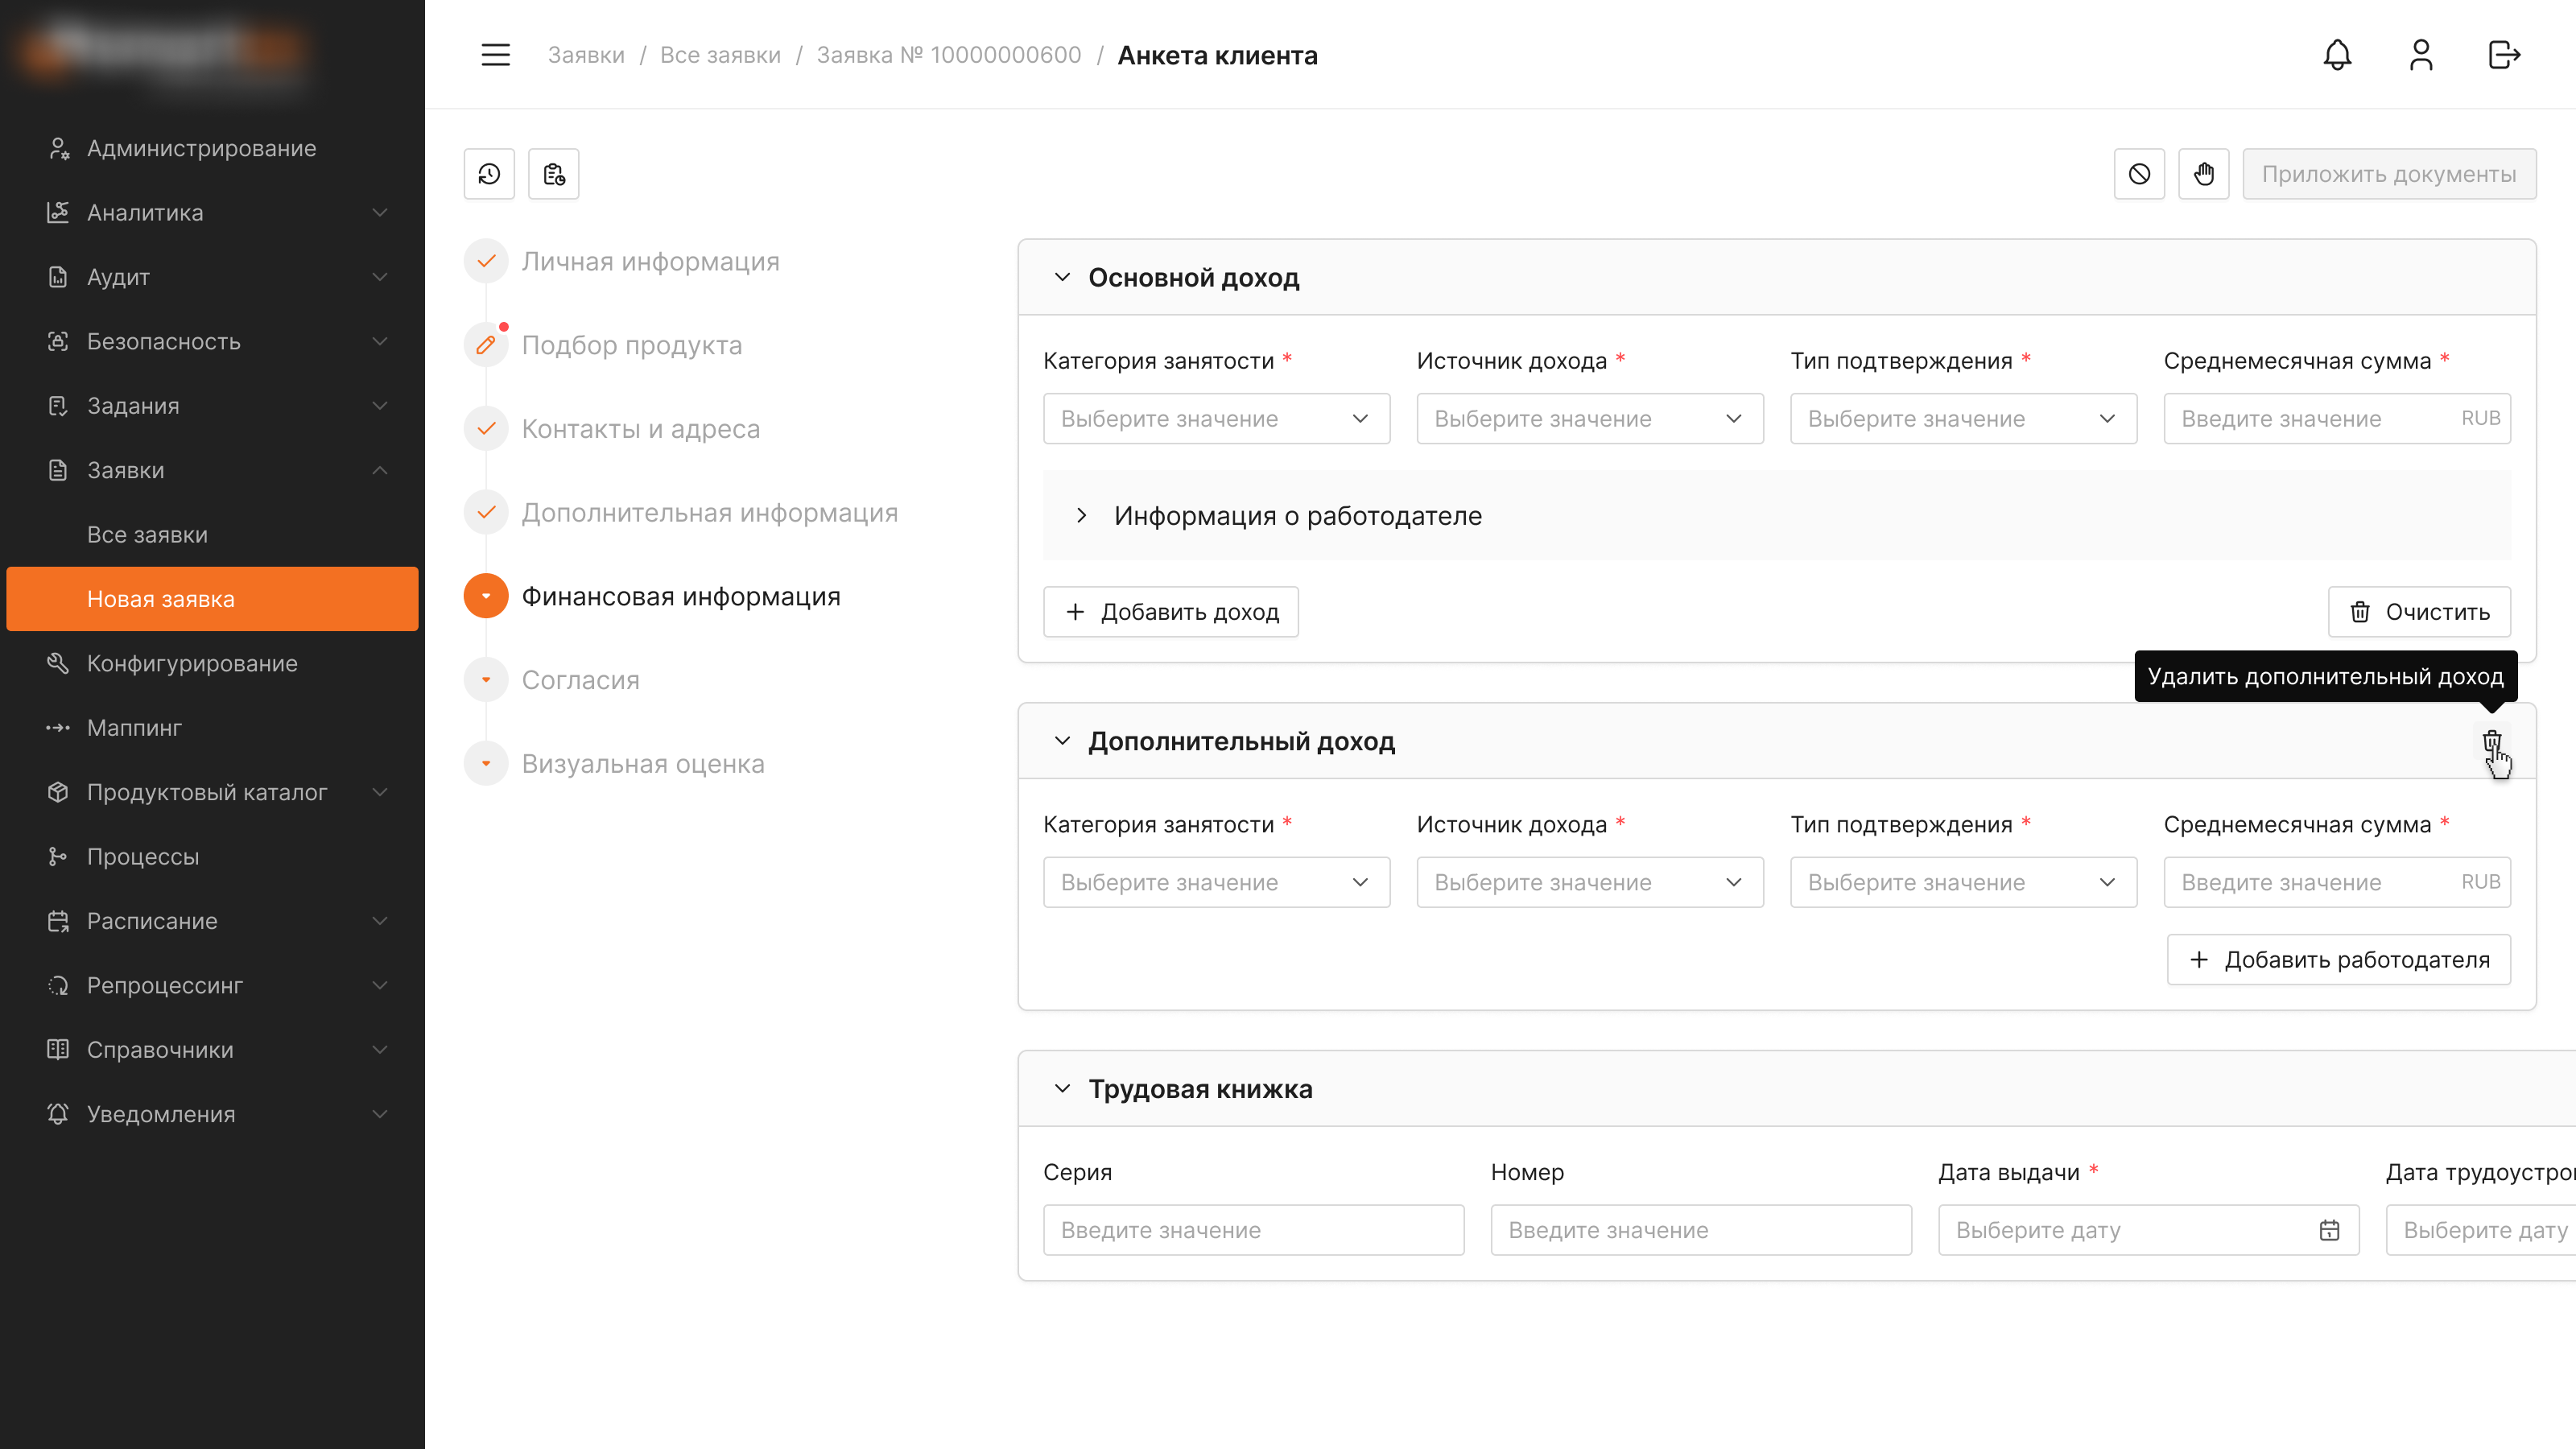This screenshot has width=2576, height=1449.
Task: Delete additional income via trash icon
Action: [x=2492, y=741]
